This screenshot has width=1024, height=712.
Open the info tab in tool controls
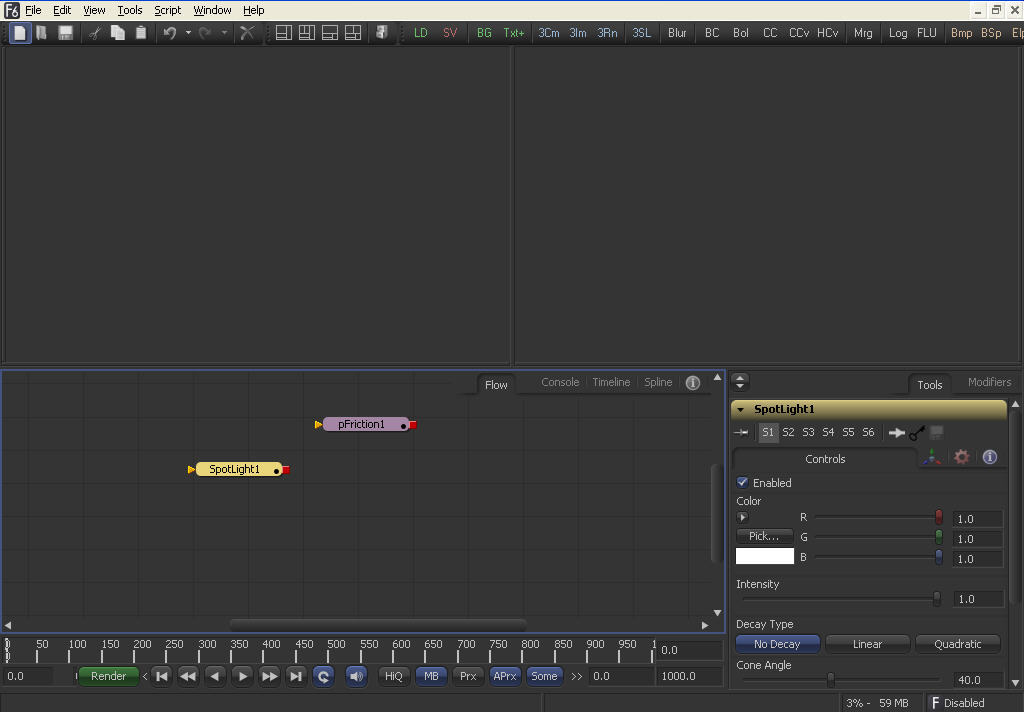click(990, 457)
